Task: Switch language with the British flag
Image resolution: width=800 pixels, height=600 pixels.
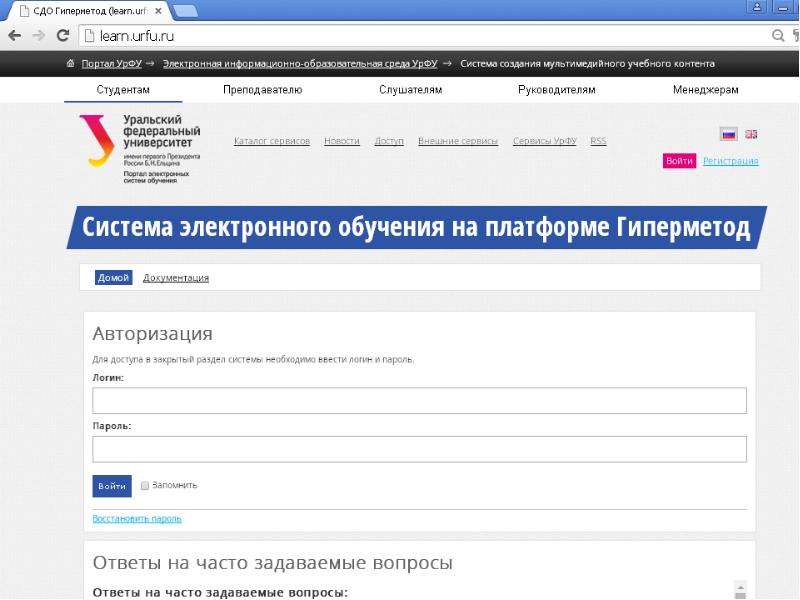Action: [751, 135]
